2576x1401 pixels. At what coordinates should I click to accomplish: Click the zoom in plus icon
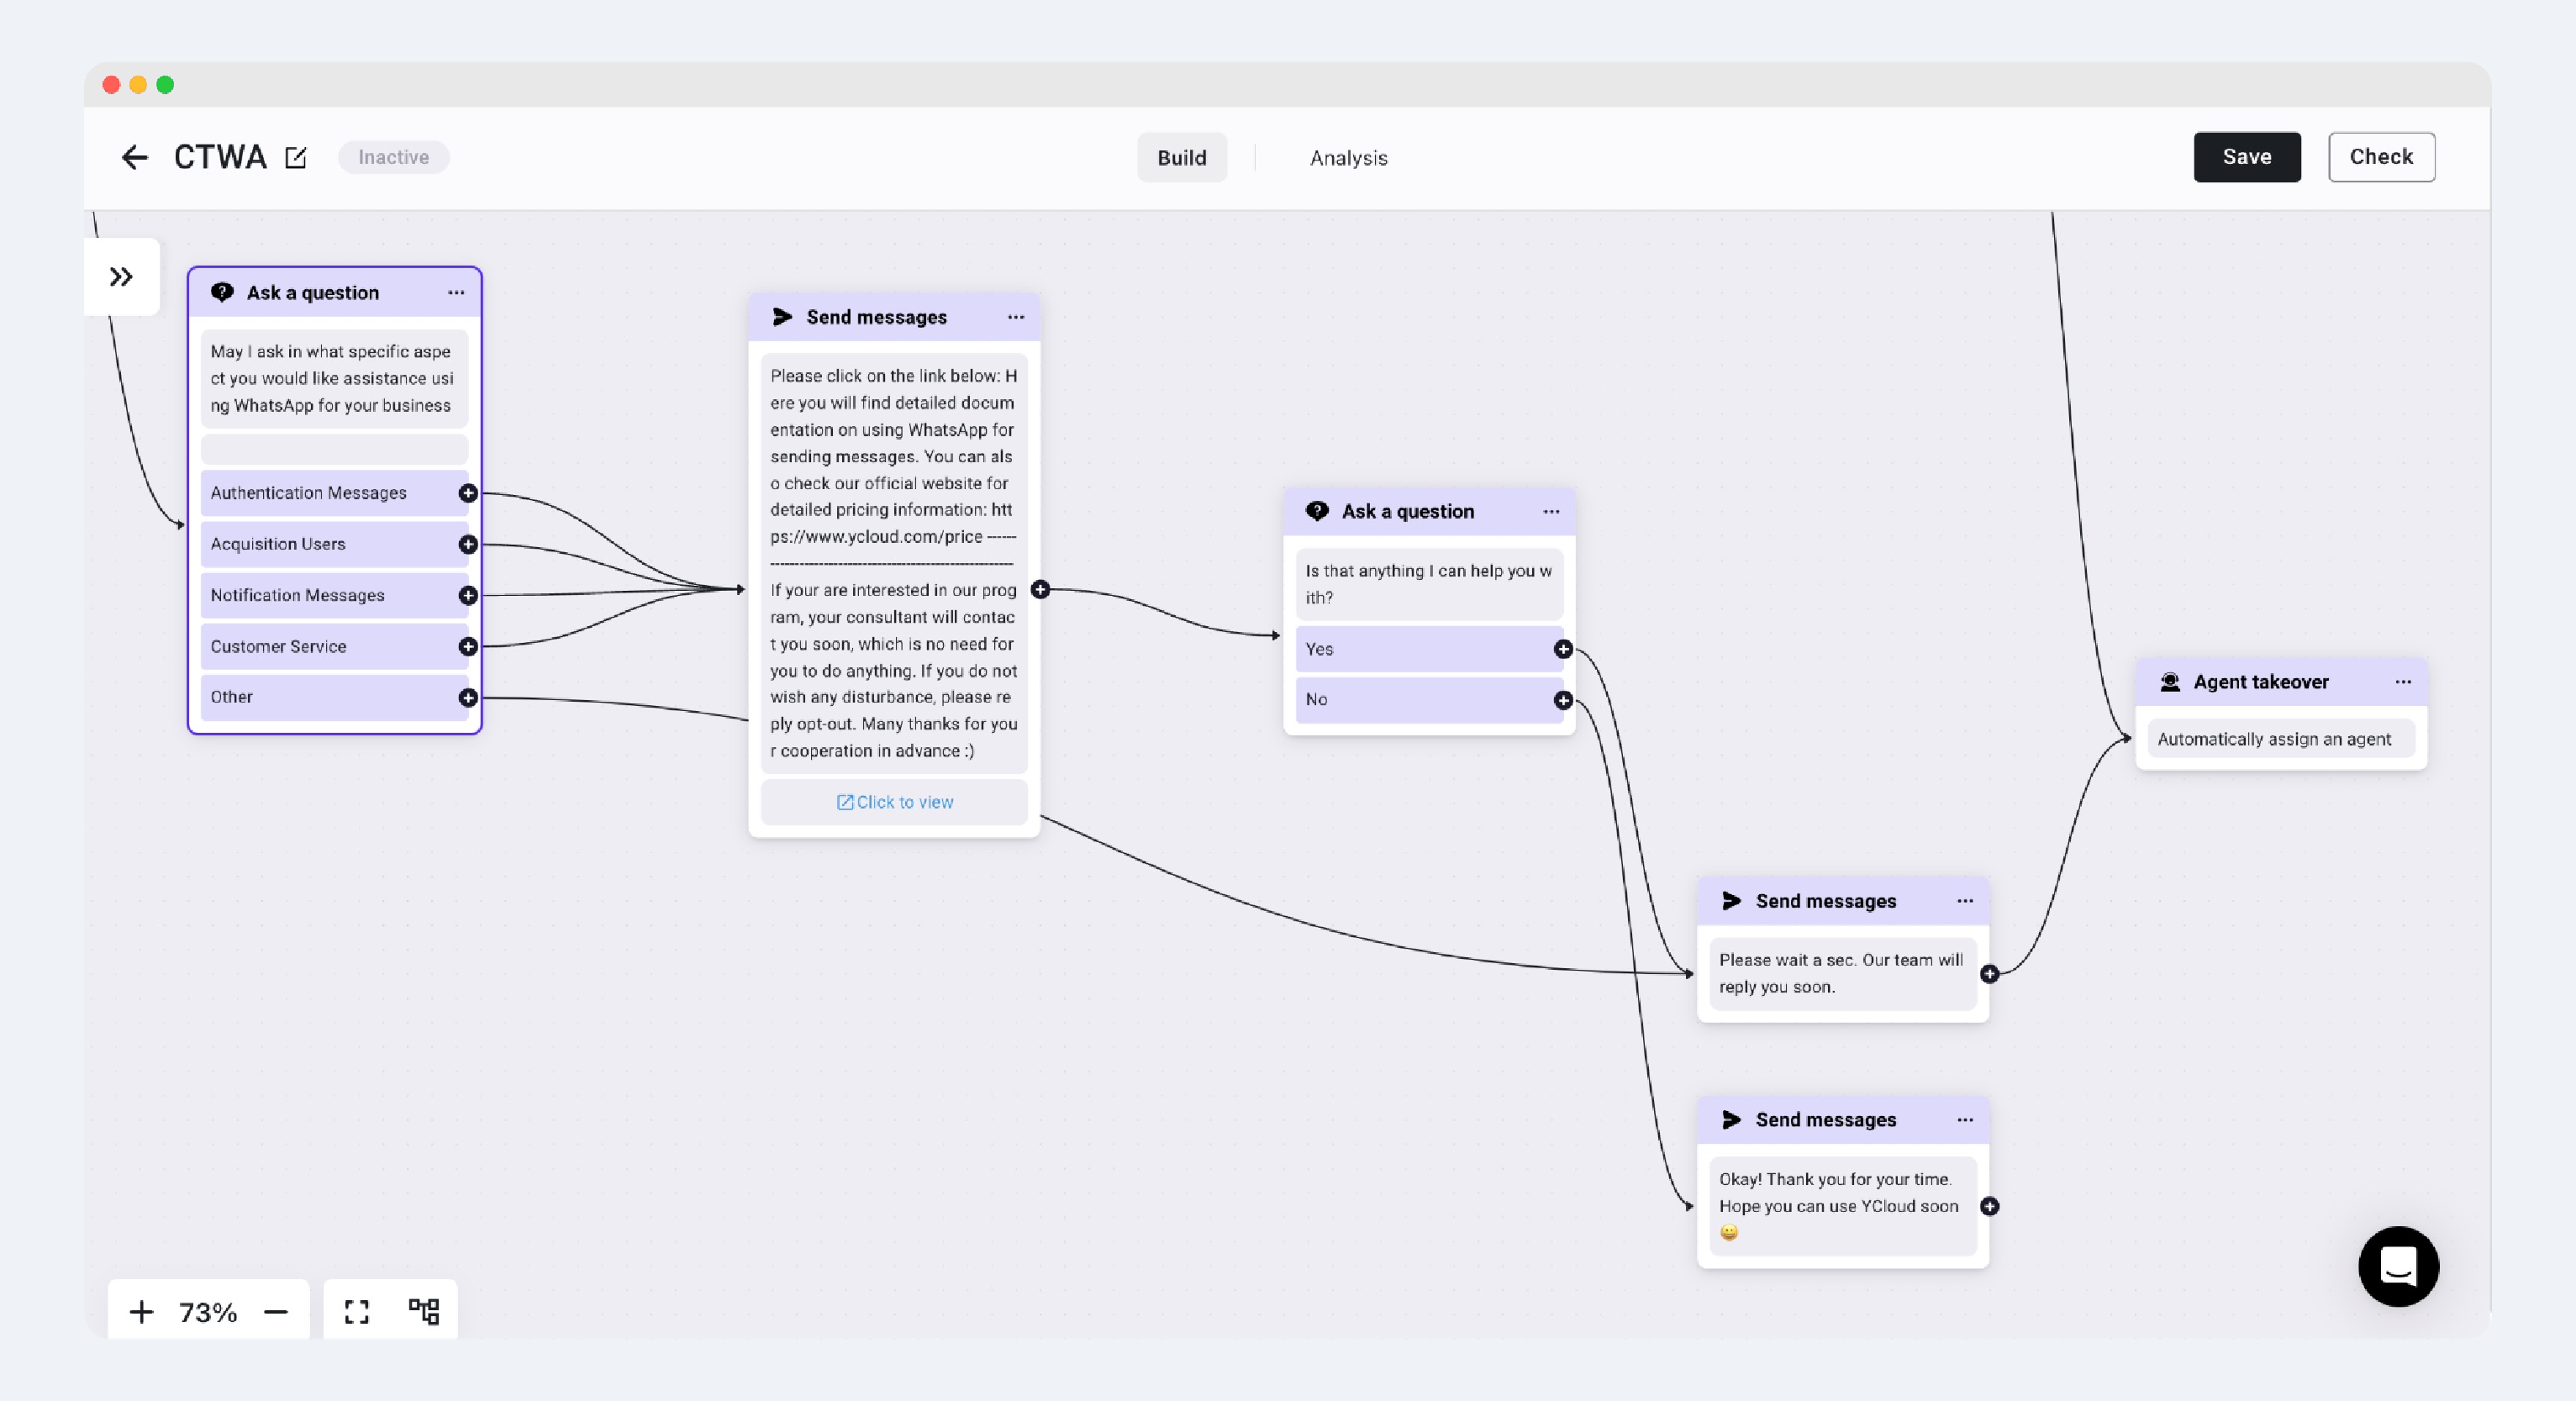(141, 1311)
